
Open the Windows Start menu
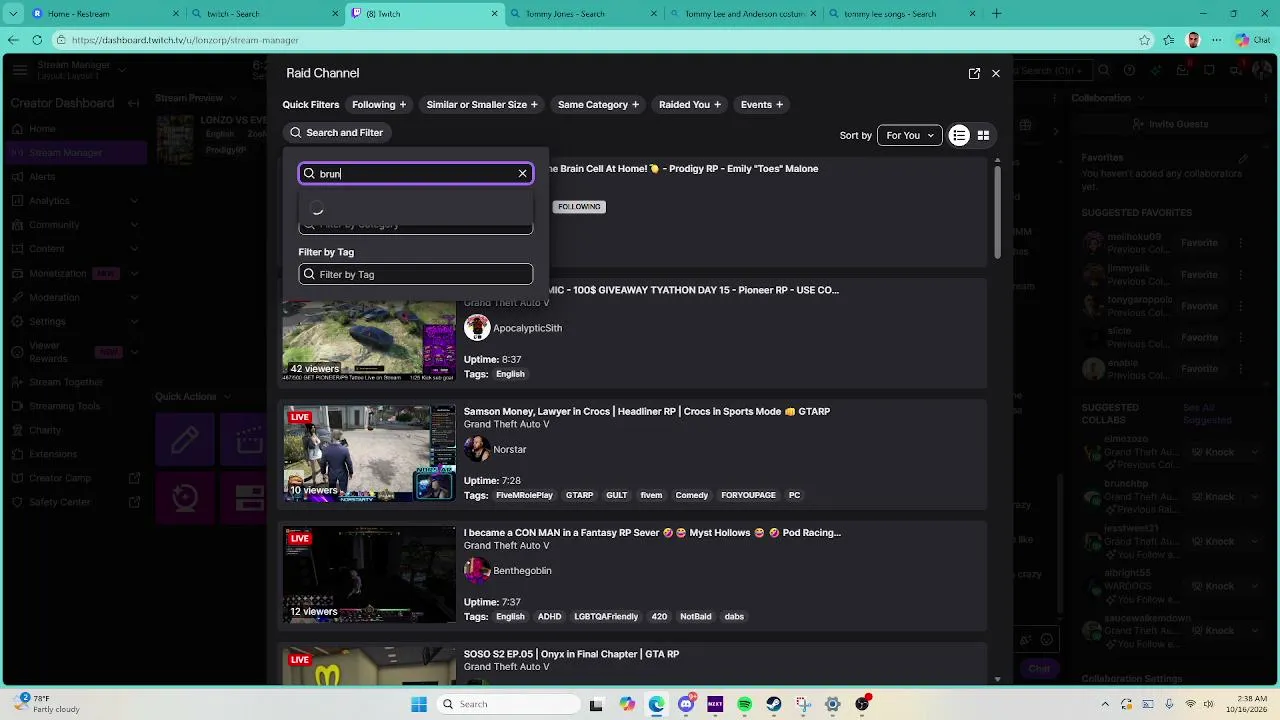(419, 704)
